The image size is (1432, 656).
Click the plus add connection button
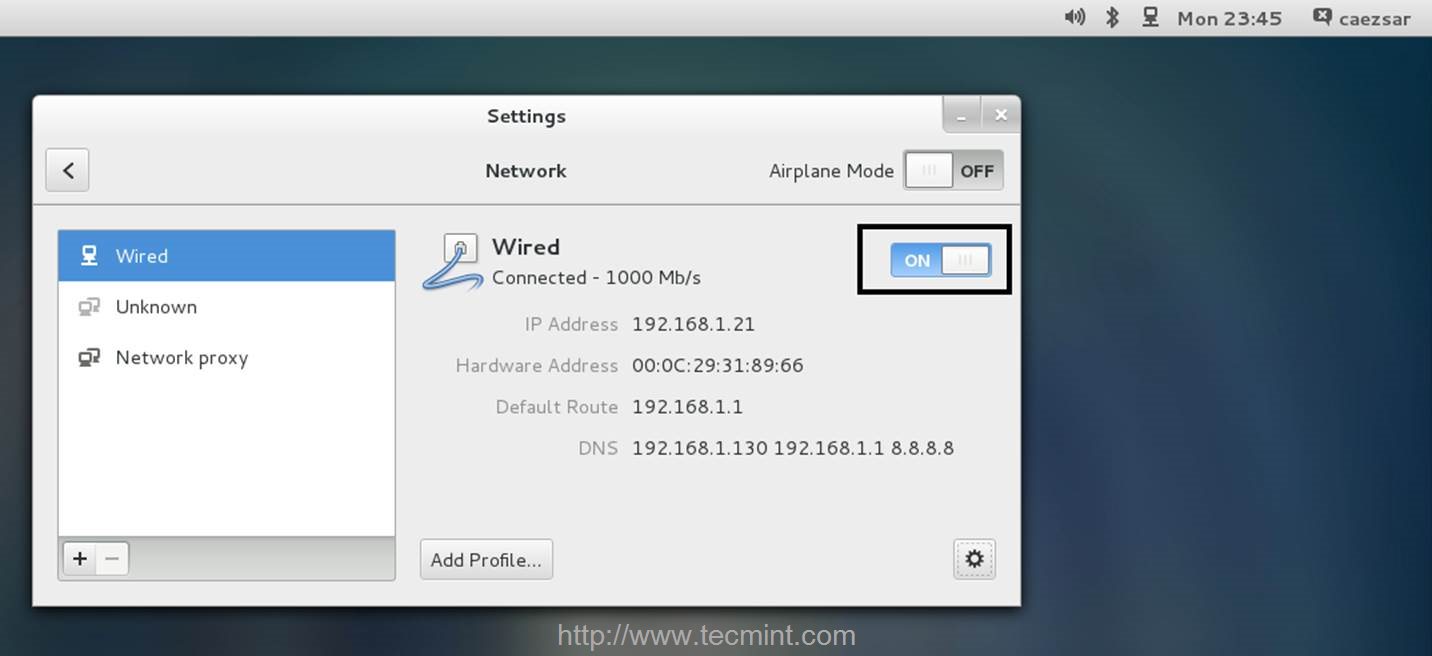80,559
